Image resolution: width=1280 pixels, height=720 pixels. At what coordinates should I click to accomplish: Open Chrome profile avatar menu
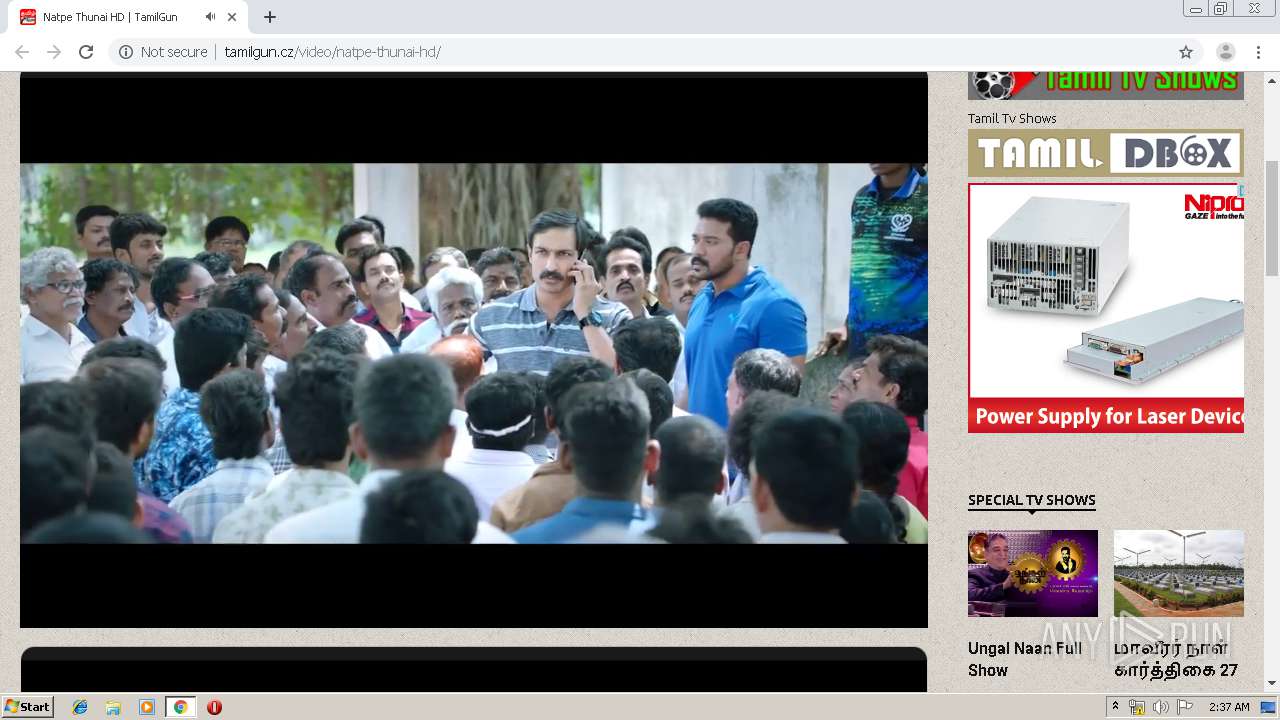(x=1225, y=52)
